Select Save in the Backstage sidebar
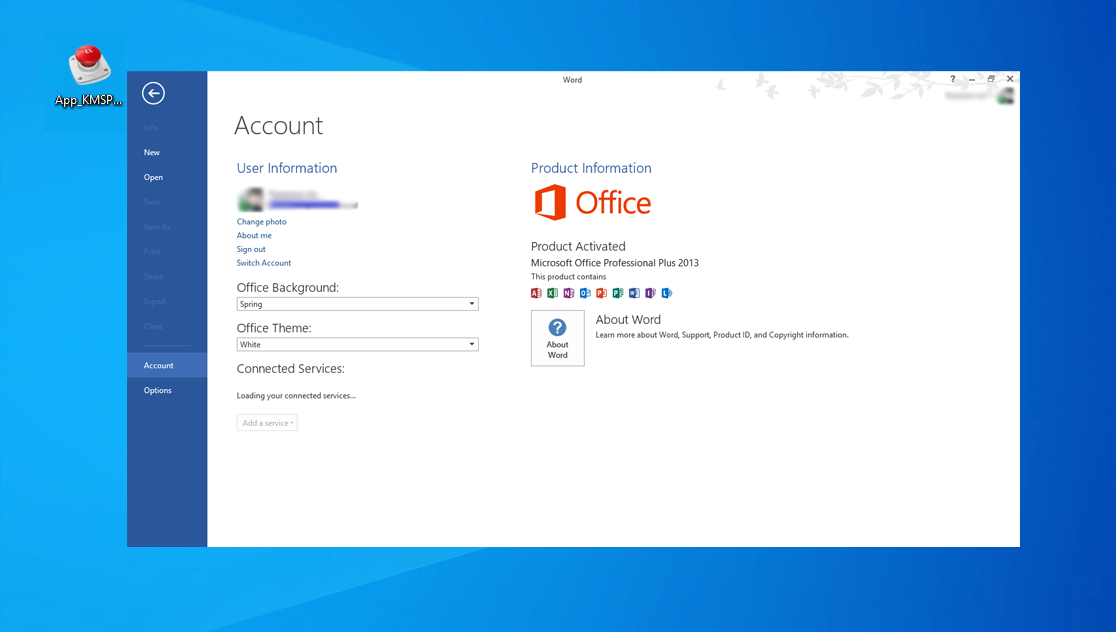Image resolution: width=1116 pixels, height=632 pixels. [152, 202]
